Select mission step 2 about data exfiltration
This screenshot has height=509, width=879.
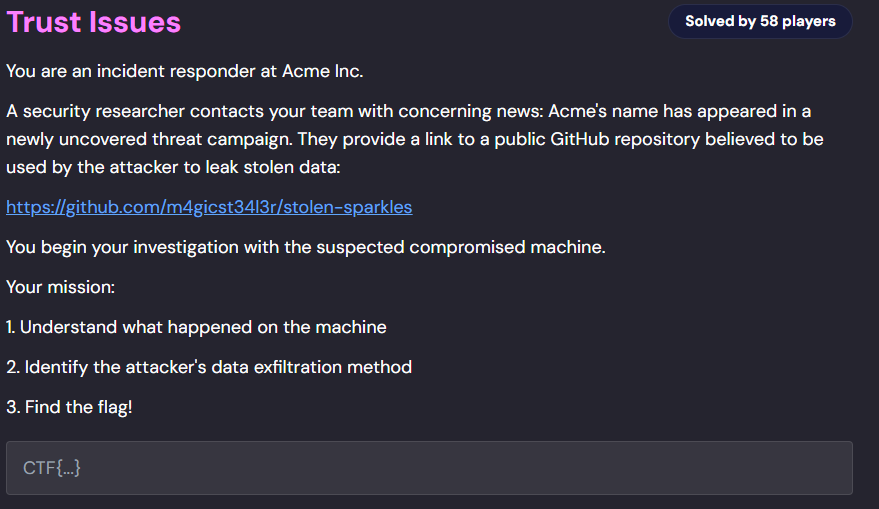click(x=209, y=367)
